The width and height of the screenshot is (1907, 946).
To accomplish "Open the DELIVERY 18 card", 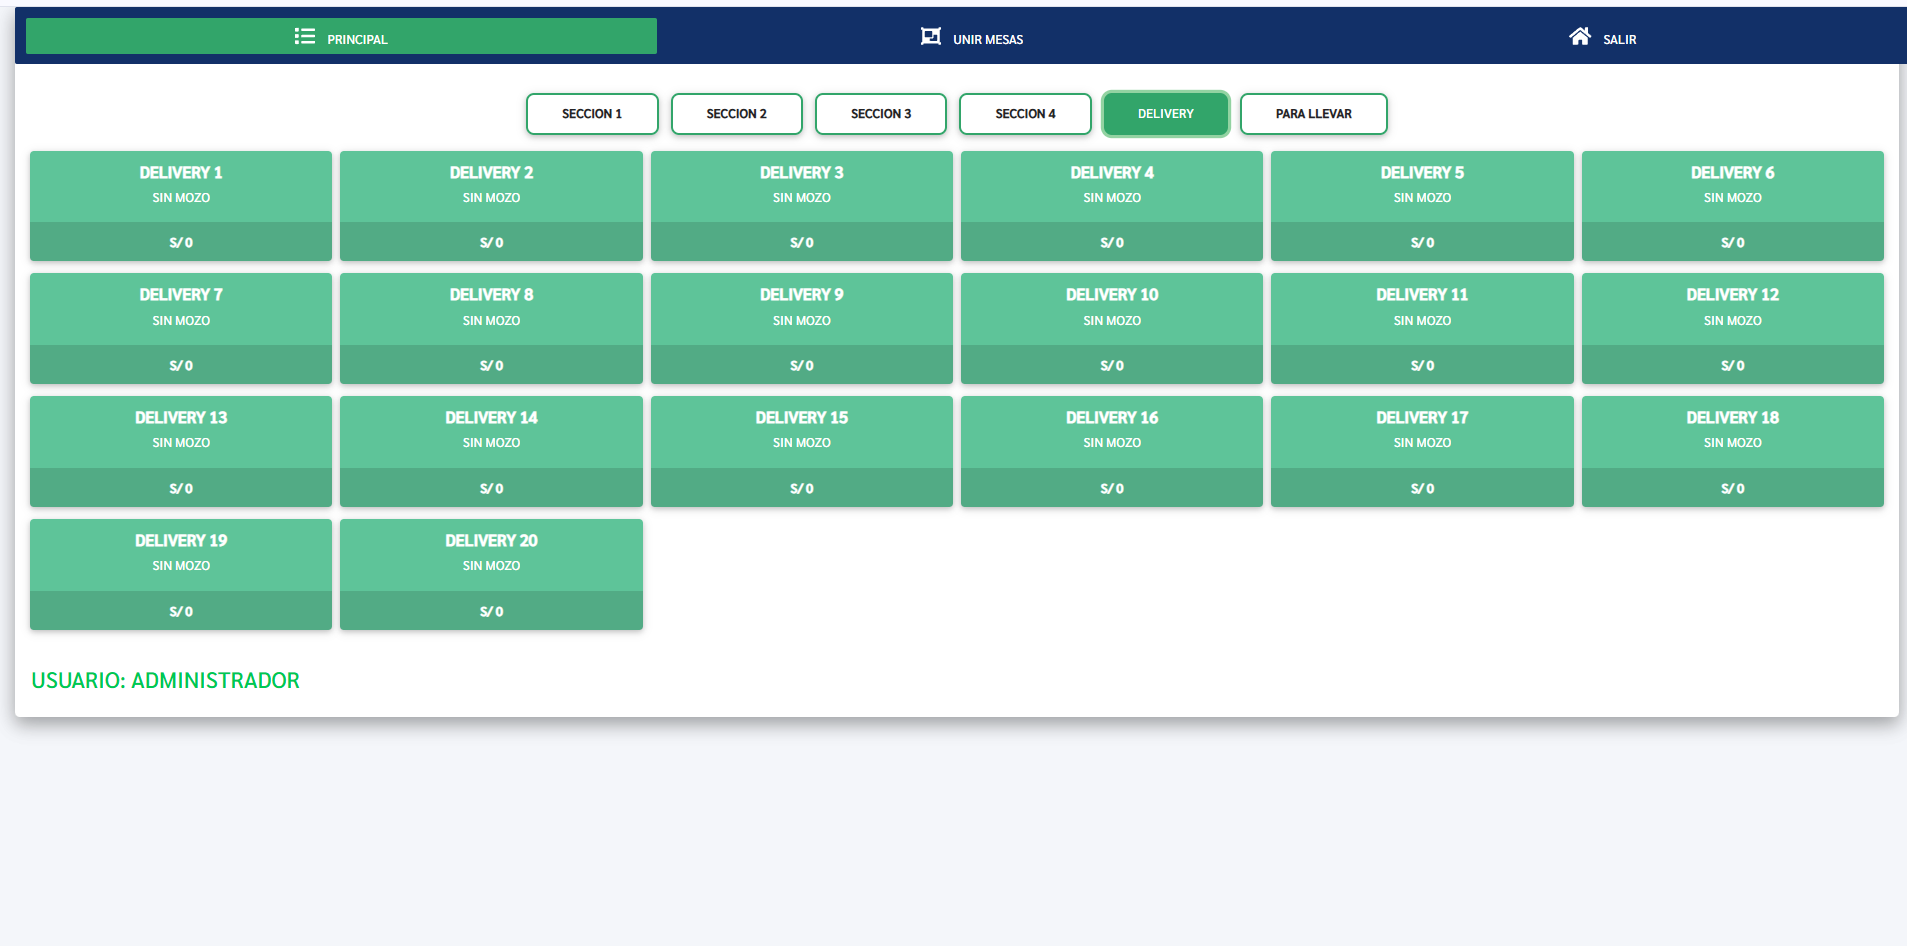I will 1733,452.
